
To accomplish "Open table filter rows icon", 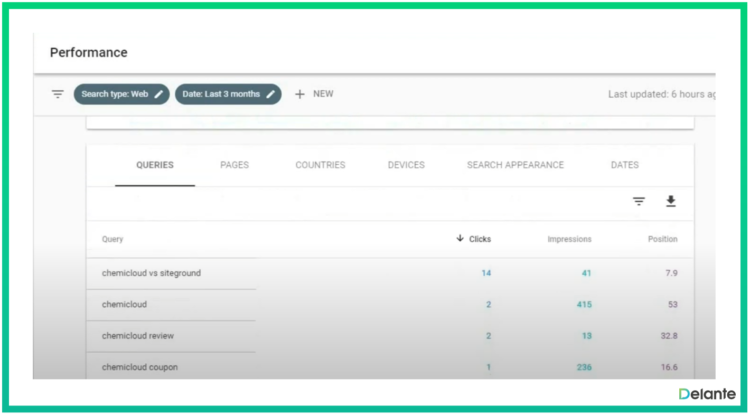I will coord(639,202).
